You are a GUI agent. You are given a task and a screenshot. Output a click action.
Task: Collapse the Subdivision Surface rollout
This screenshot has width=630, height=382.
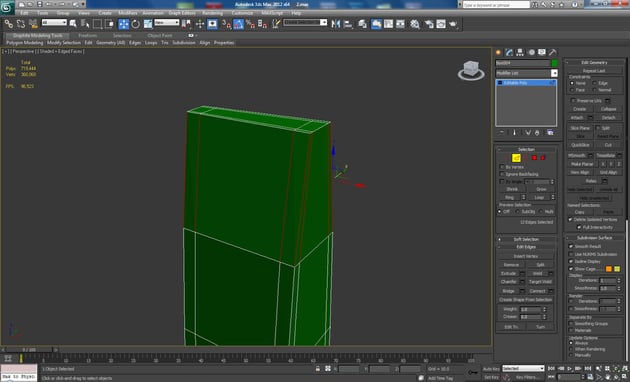594,238
